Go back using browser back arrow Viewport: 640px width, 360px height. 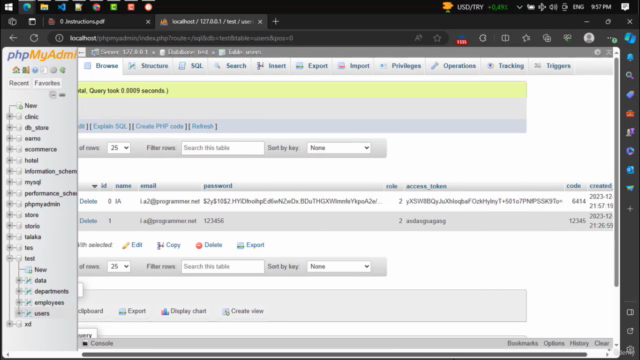[x=13, y=38]
